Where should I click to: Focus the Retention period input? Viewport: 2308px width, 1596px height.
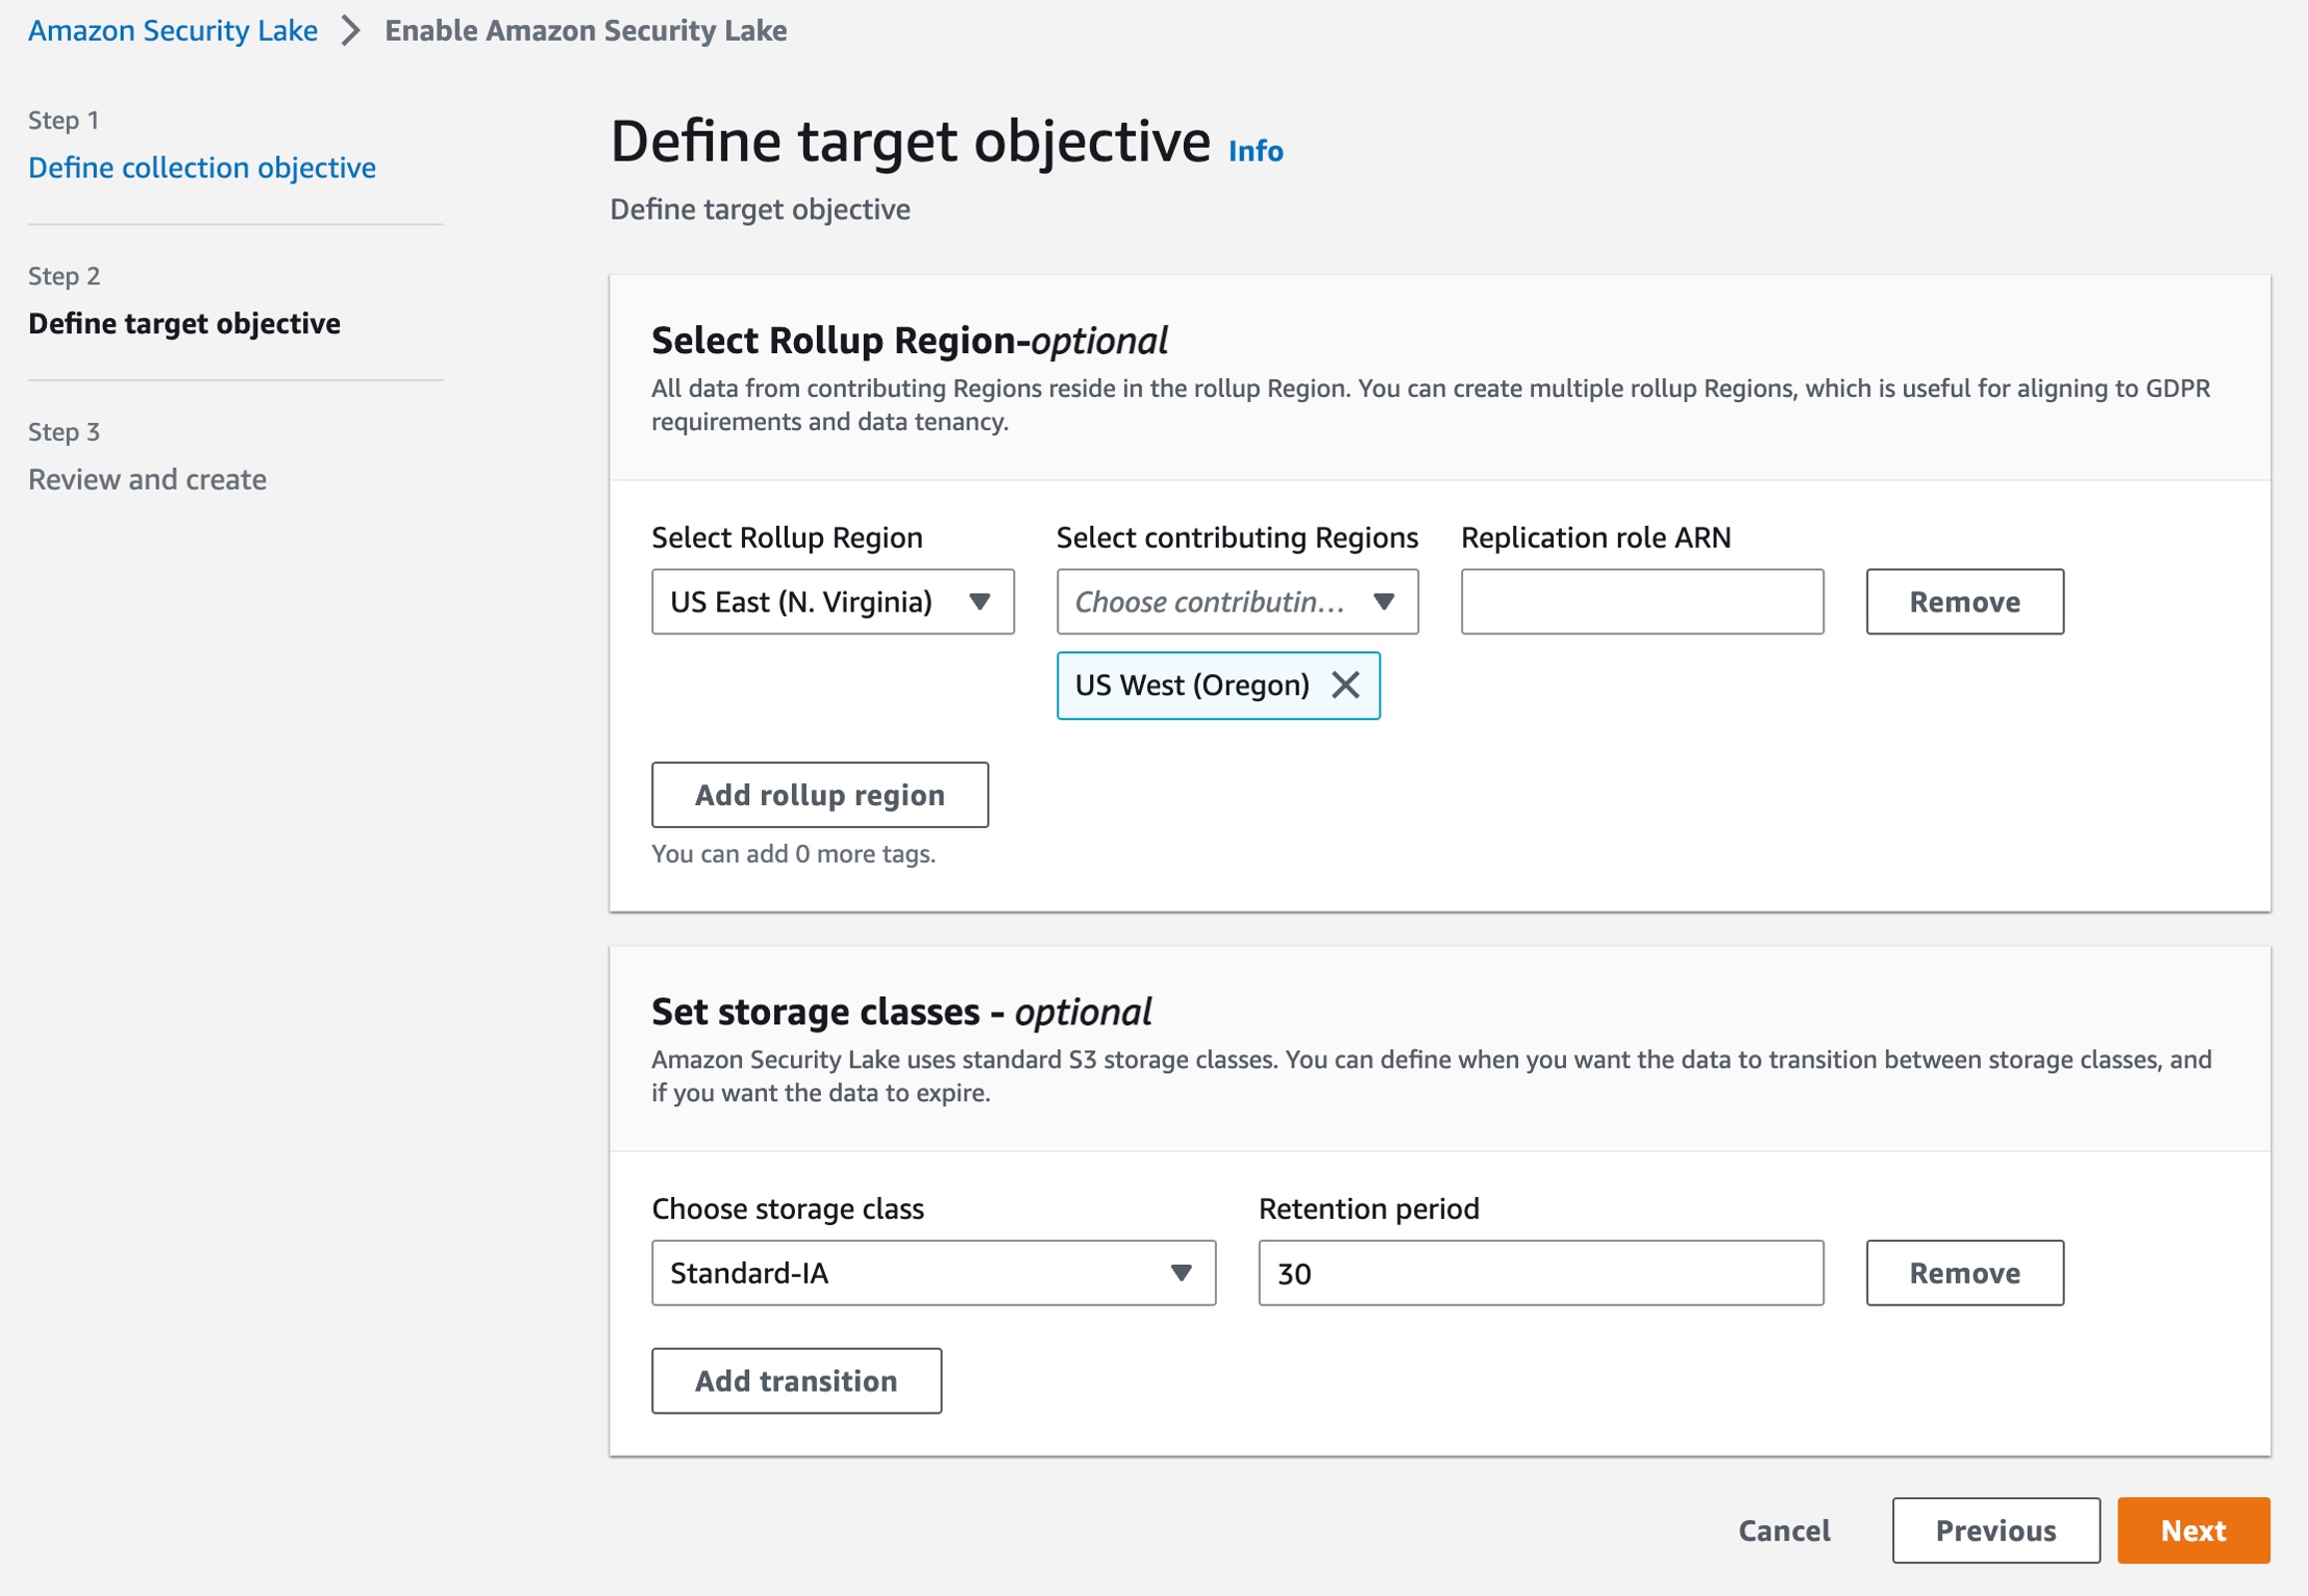click(x=1540, y=1273)
